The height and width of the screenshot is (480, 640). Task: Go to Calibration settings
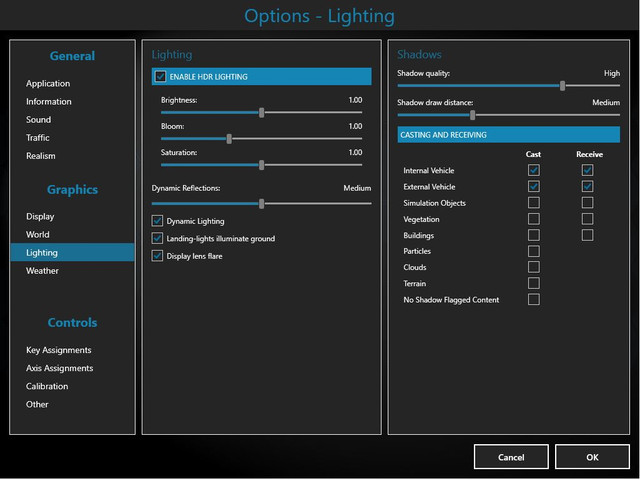47,386
